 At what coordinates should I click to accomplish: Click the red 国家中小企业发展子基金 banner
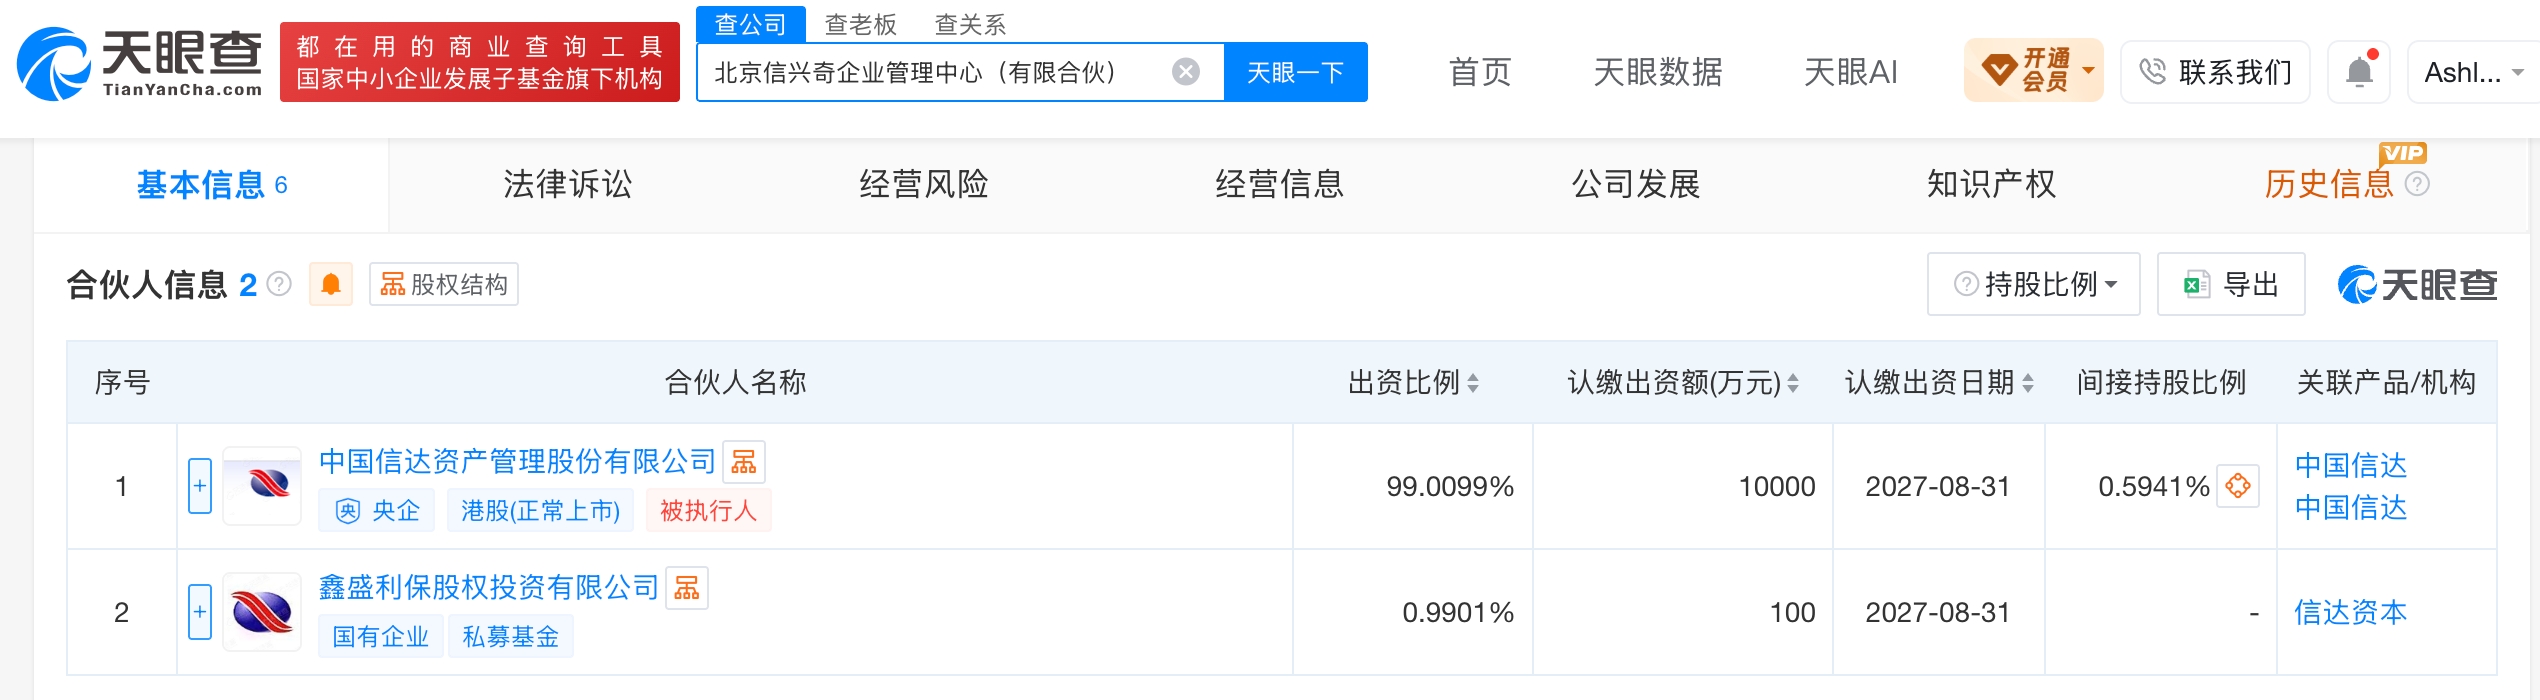[x=480, y=62]
